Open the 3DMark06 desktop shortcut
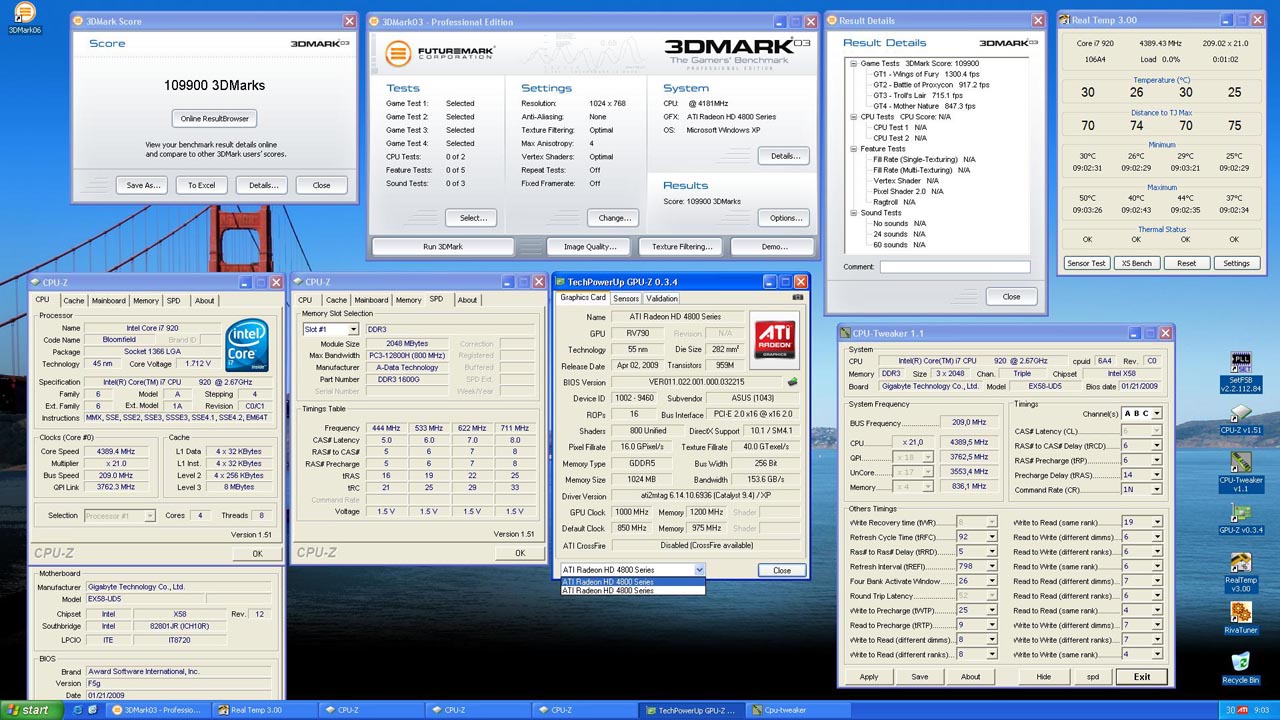Viewport: 1280px width, 720px height. pyautogui.click(x=24, y=17)
